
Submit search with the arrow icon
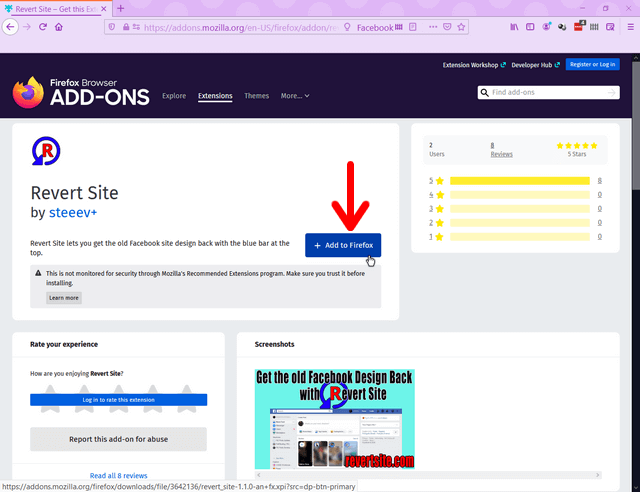coord(611,93)
